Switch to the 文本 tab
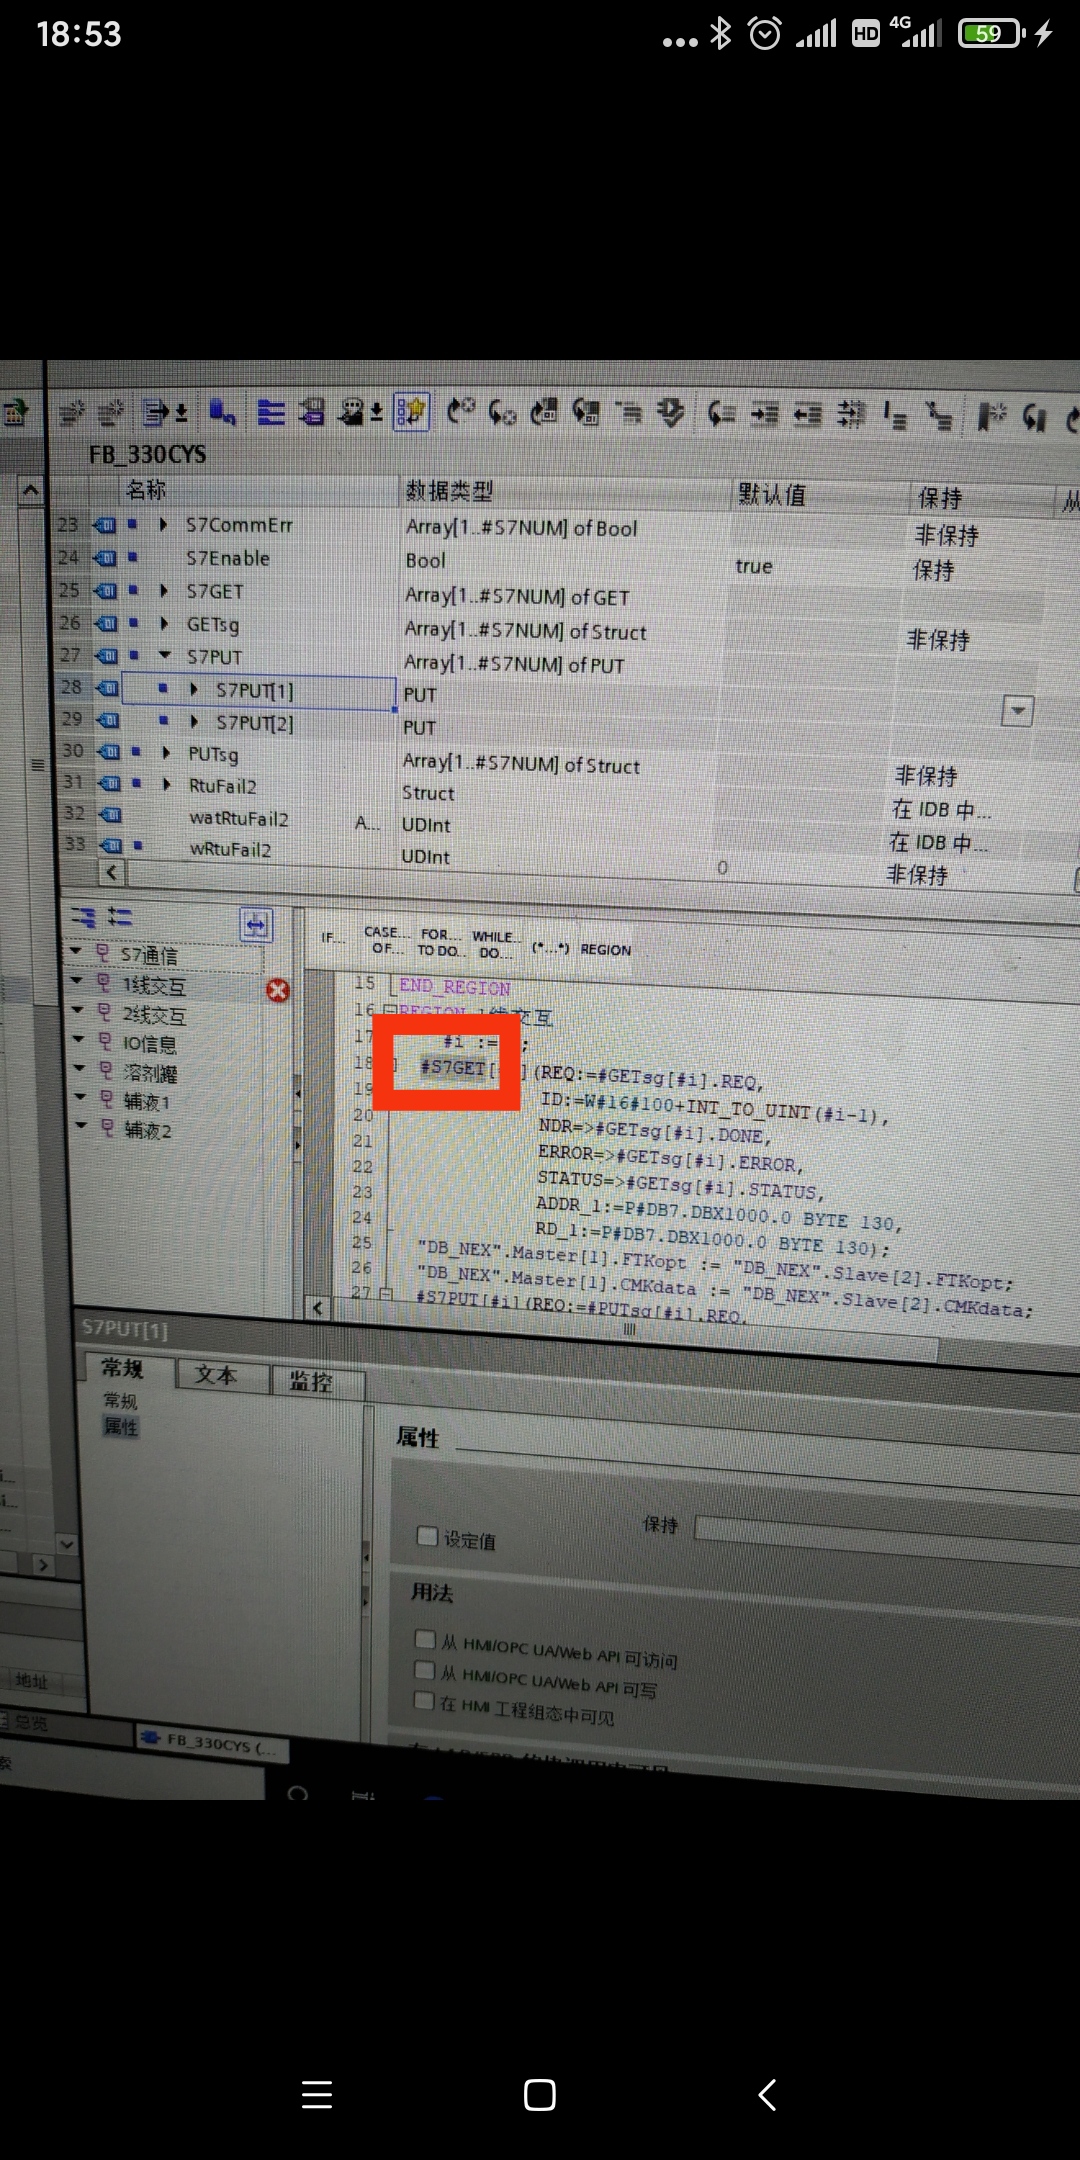This screenshot has height=2160, width=1080. pyautogui.click(x=216, y=1376)
